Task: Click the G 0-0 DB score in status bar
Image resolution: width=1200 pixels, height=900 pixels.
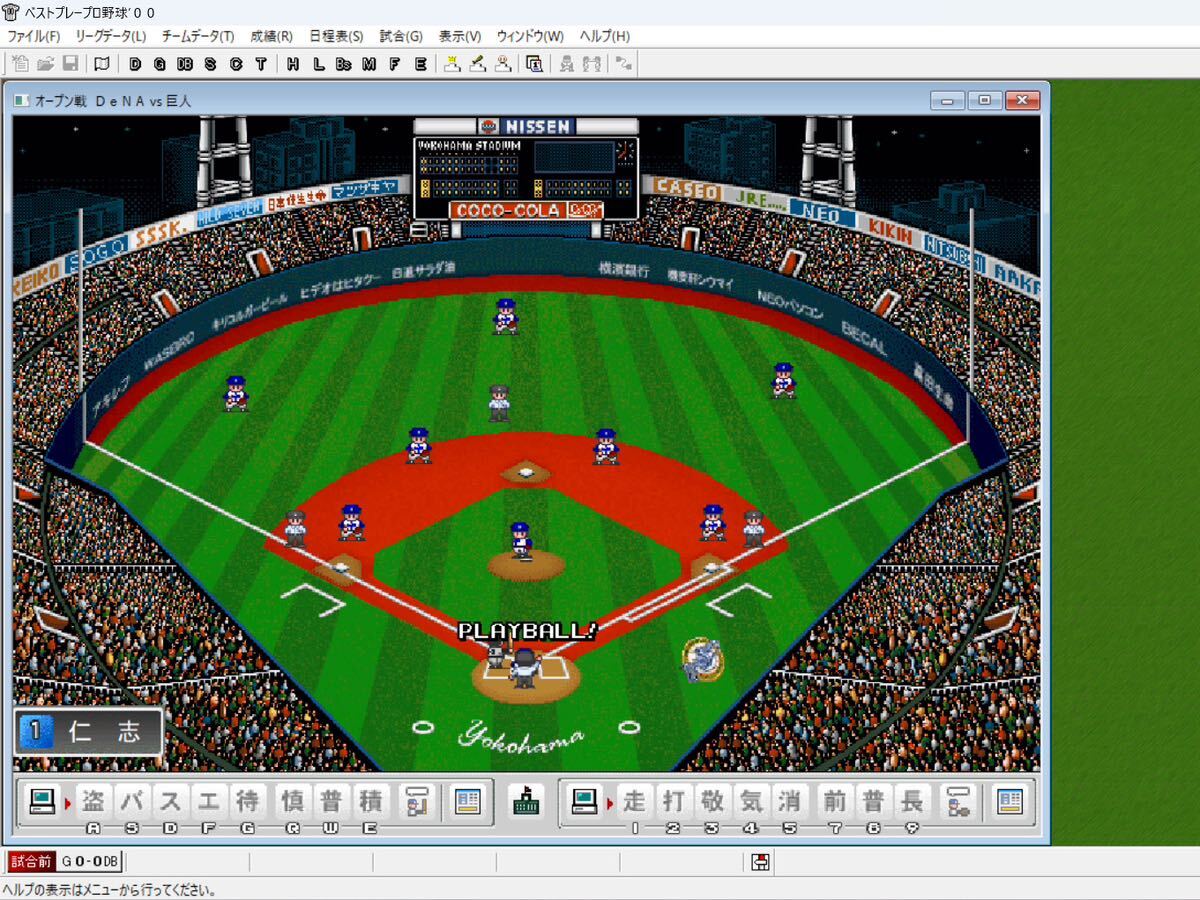Action: pos(90,862)
